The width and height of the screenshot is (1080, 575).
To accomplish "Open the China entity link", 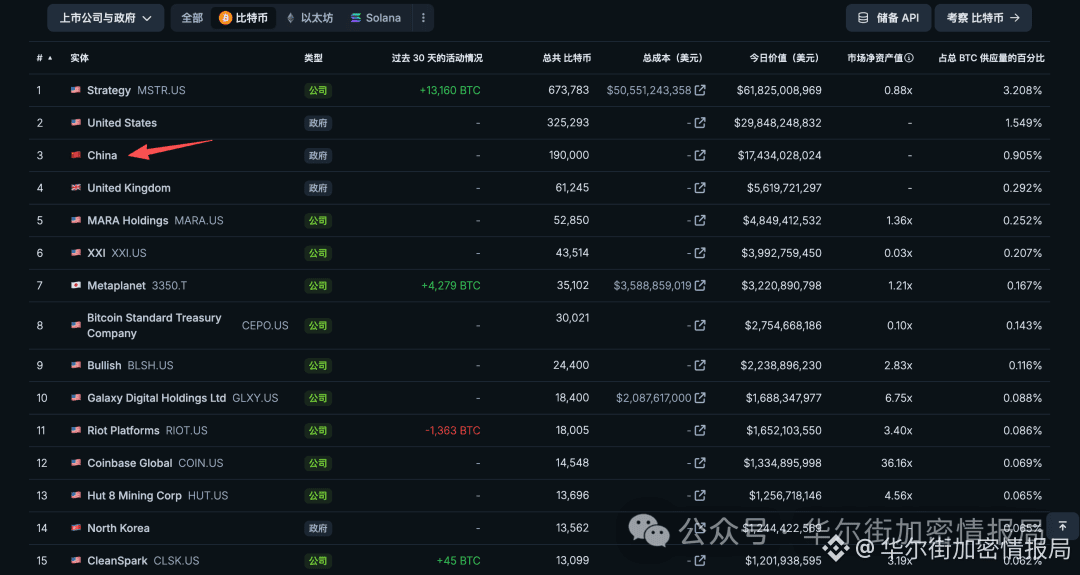I will (x=102, y=155).
